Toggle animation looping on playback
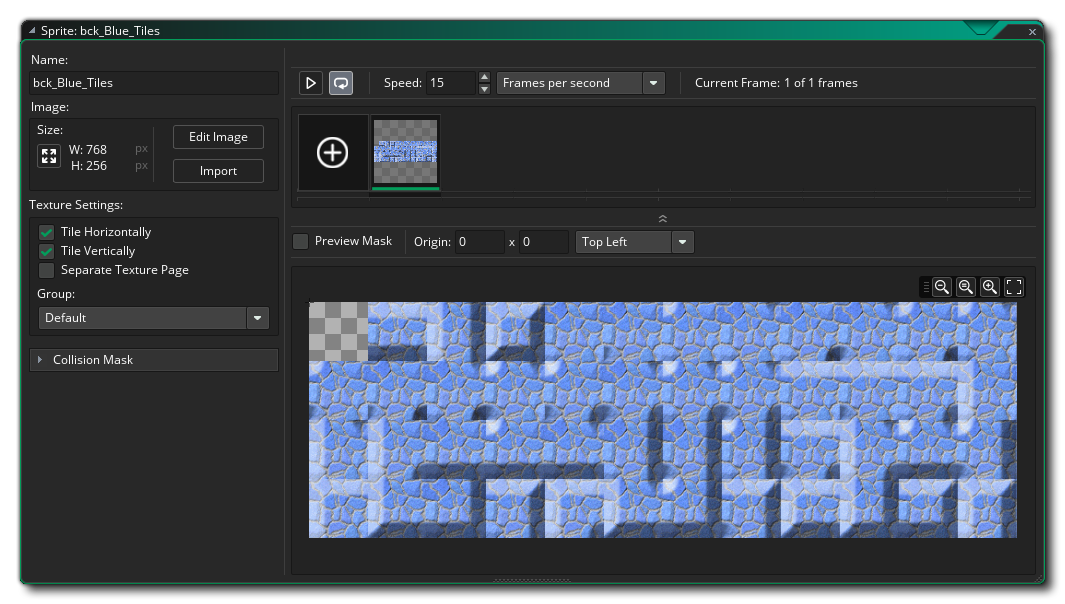This screenshot has width=1065, height=604. tap(339, 83)
